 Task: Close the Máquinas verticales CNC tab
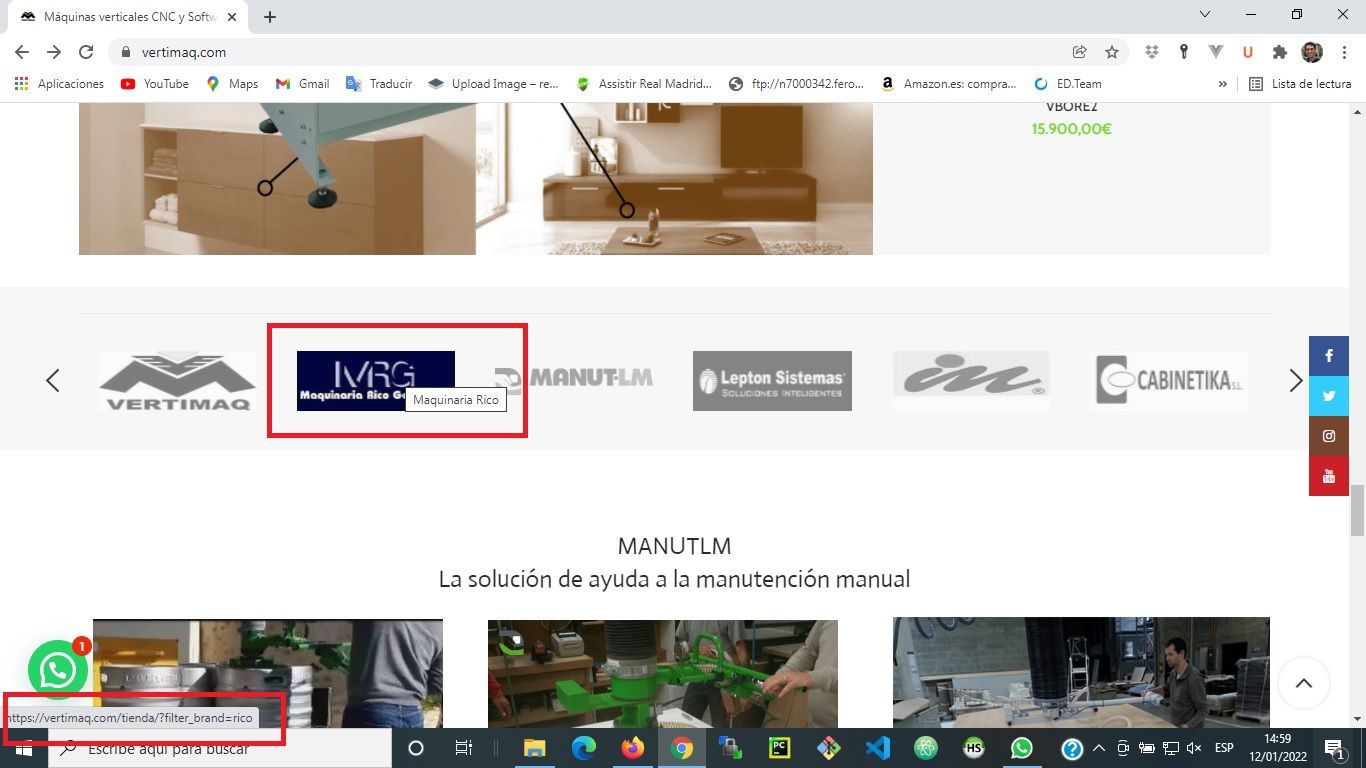(x=232, y=17)
